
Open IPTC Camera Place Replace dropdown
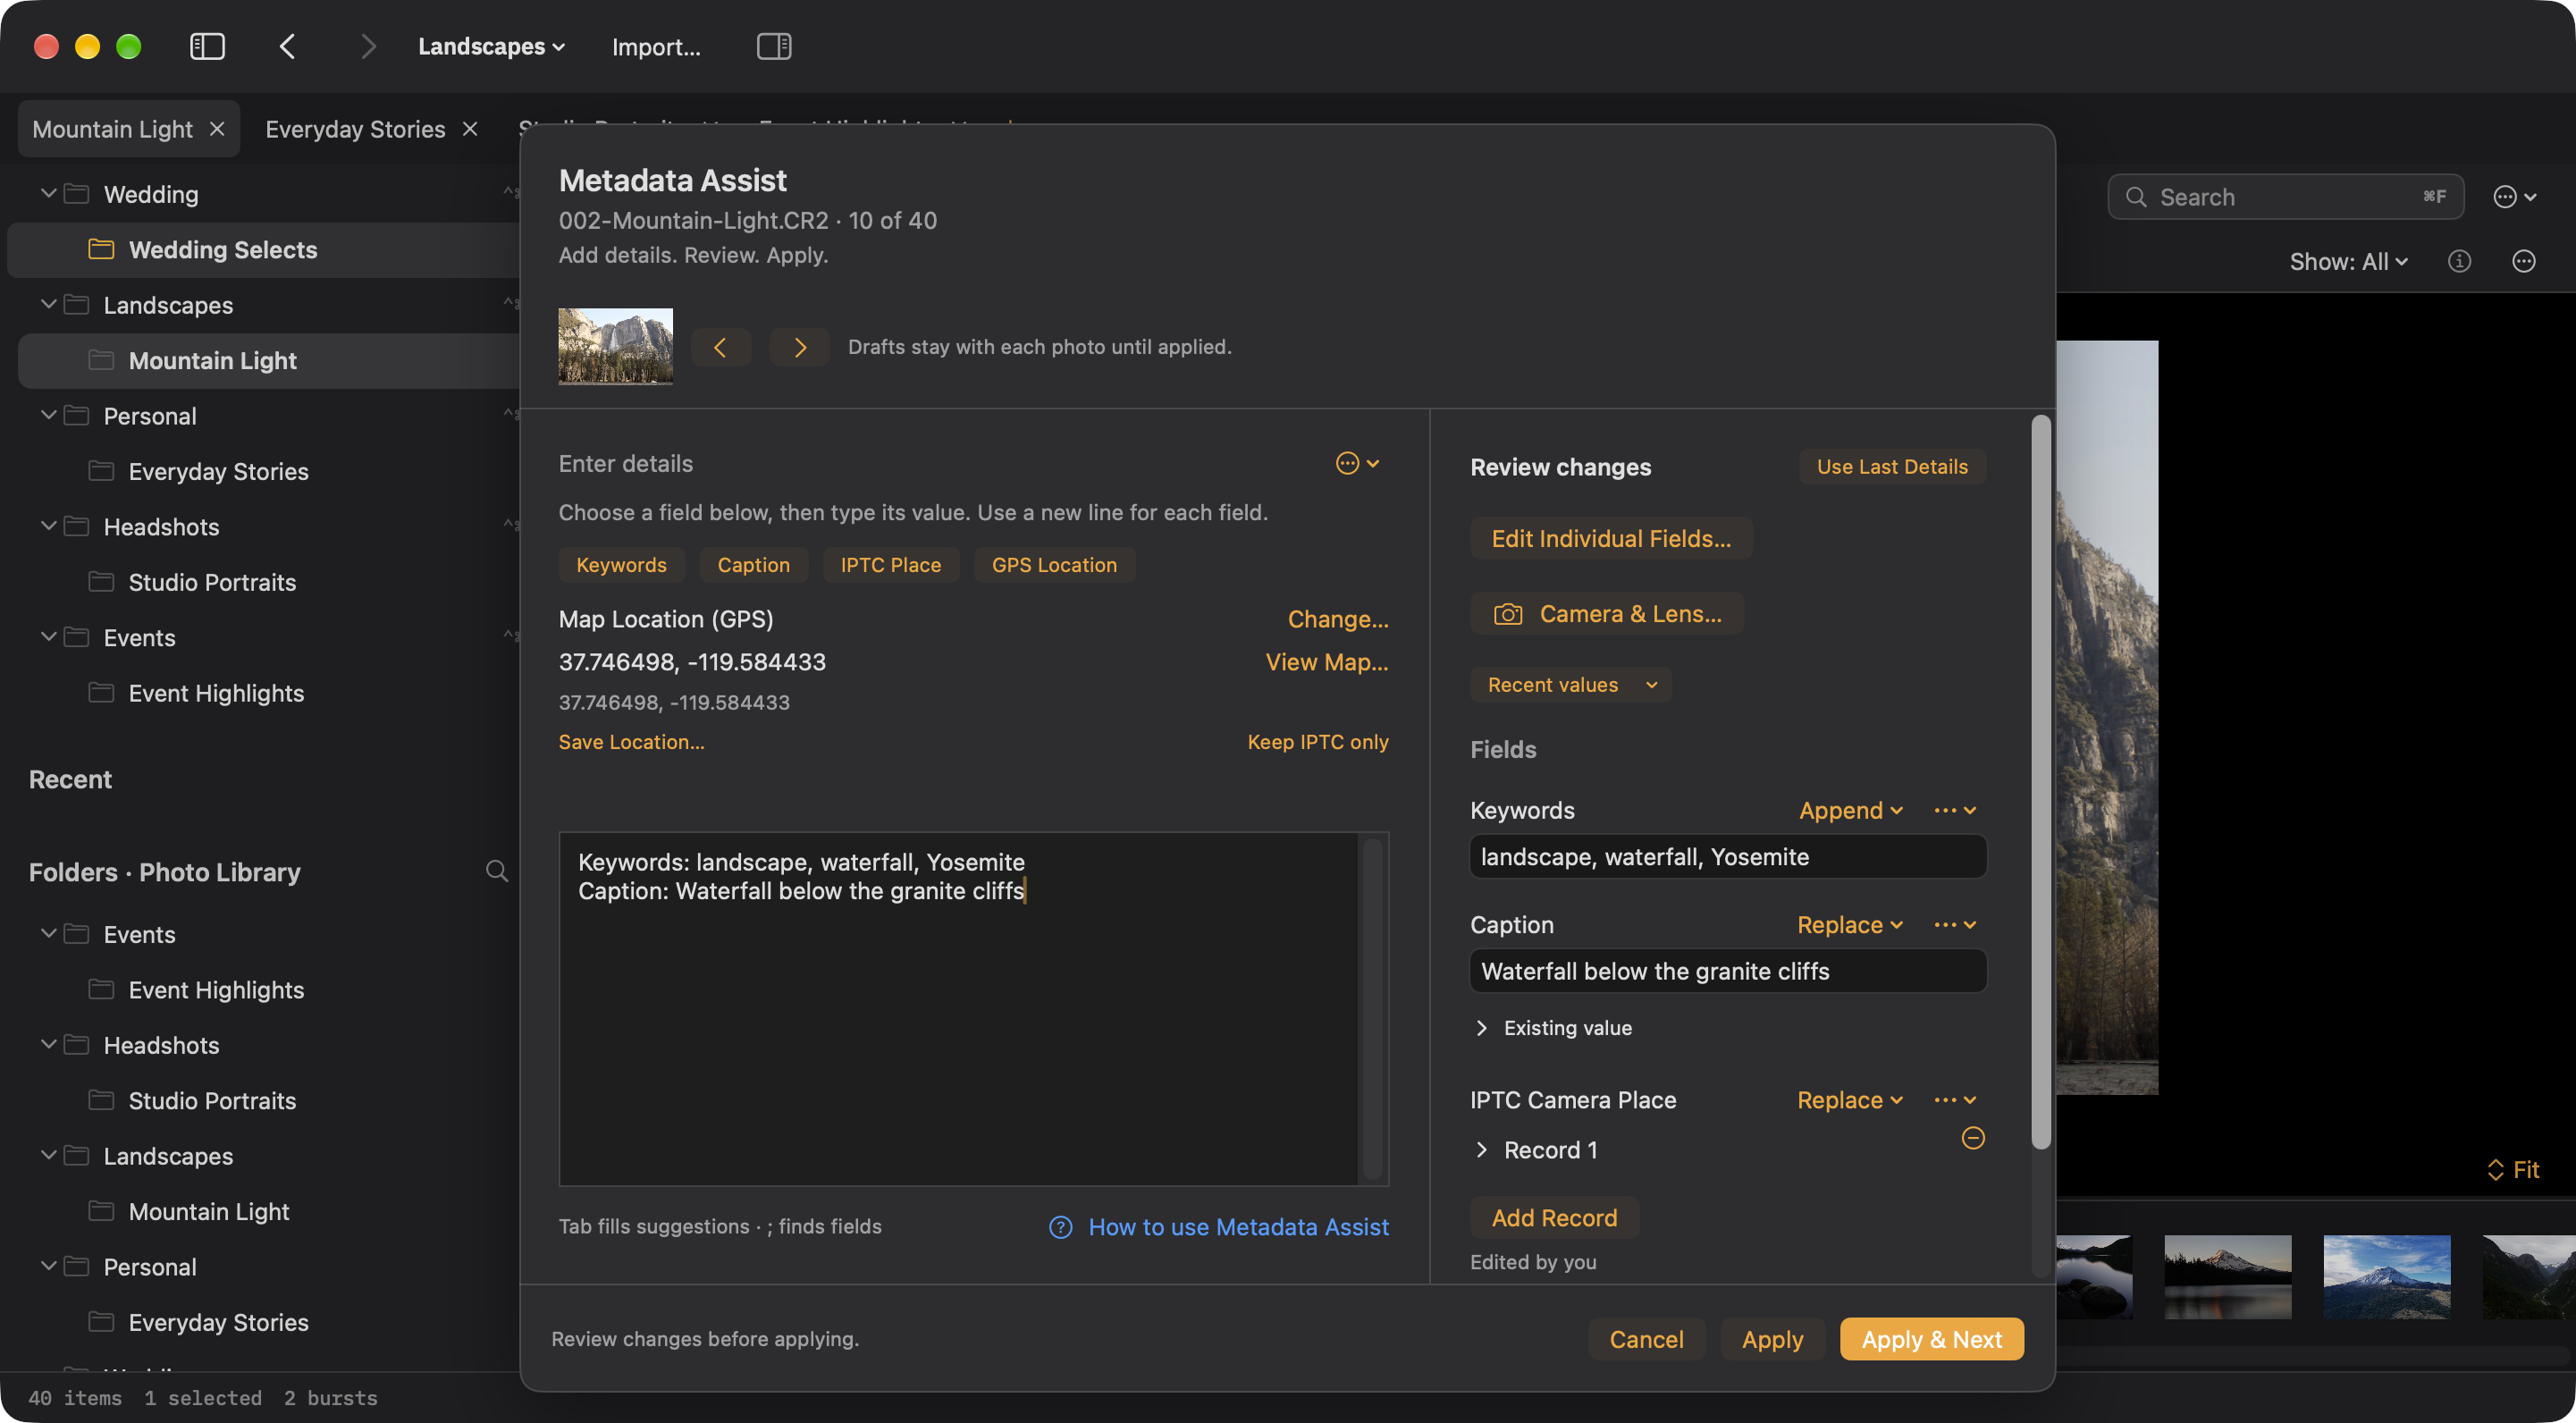coord(1849,1100)
